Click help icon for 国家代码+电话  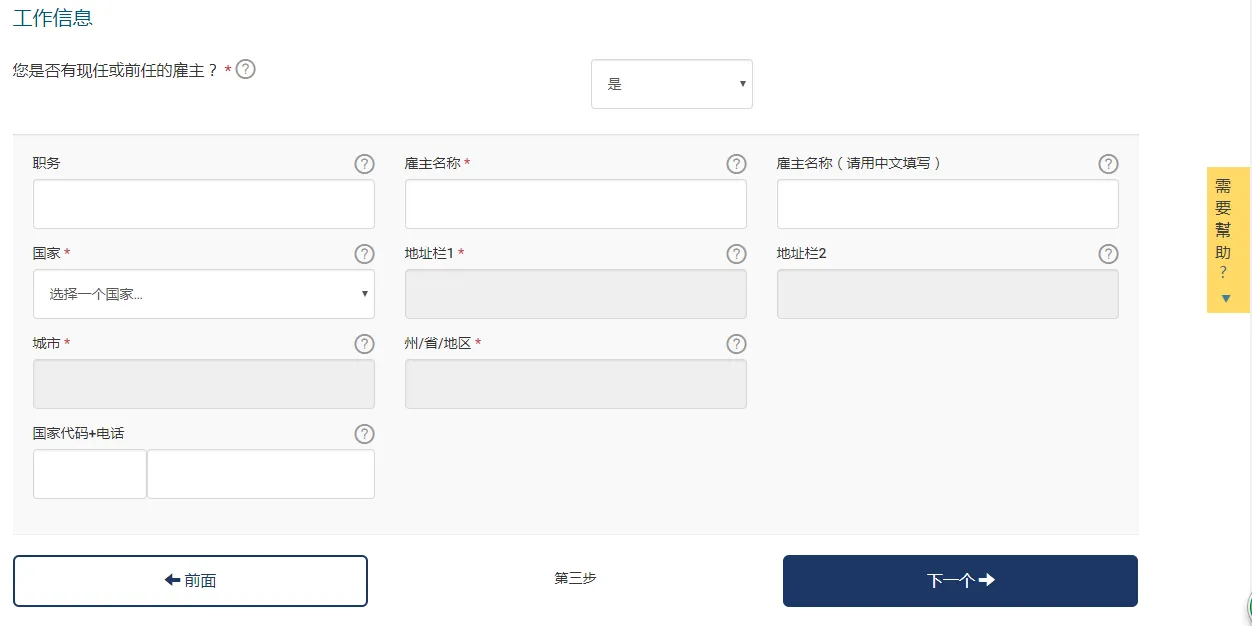coord(364,434)
